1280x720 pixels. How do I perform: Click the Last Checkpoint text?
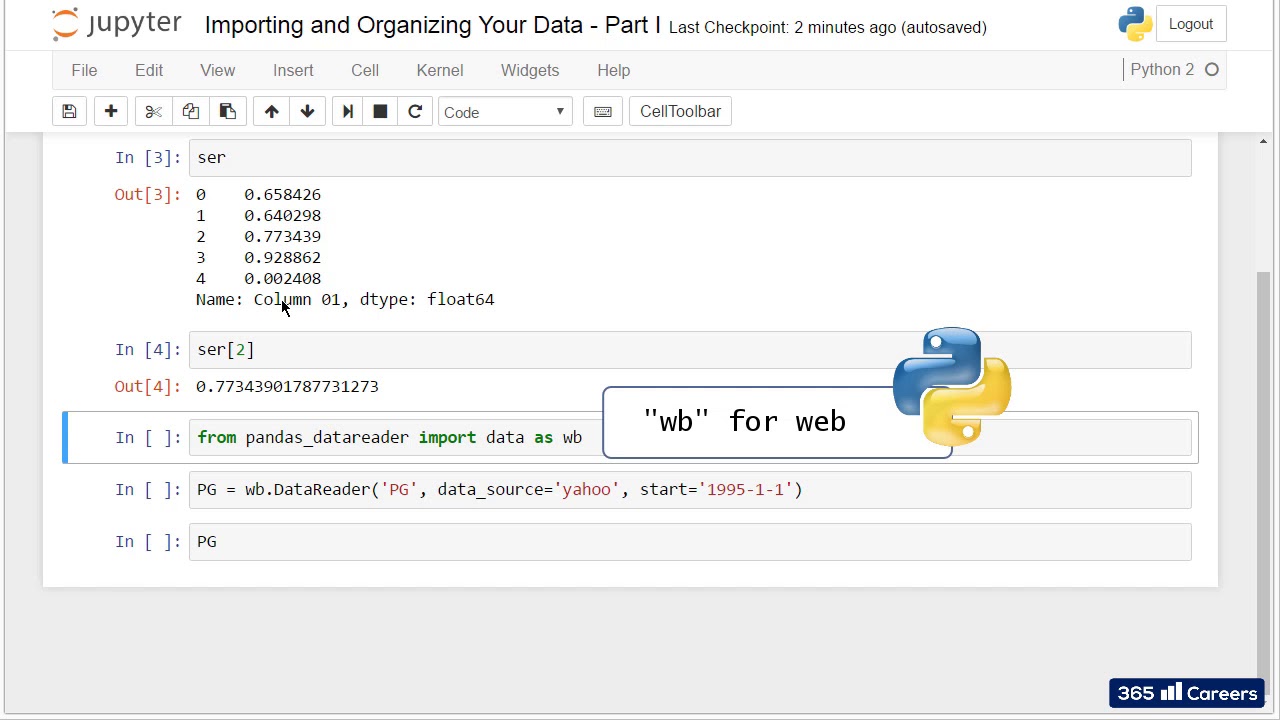tap(827, 27)
